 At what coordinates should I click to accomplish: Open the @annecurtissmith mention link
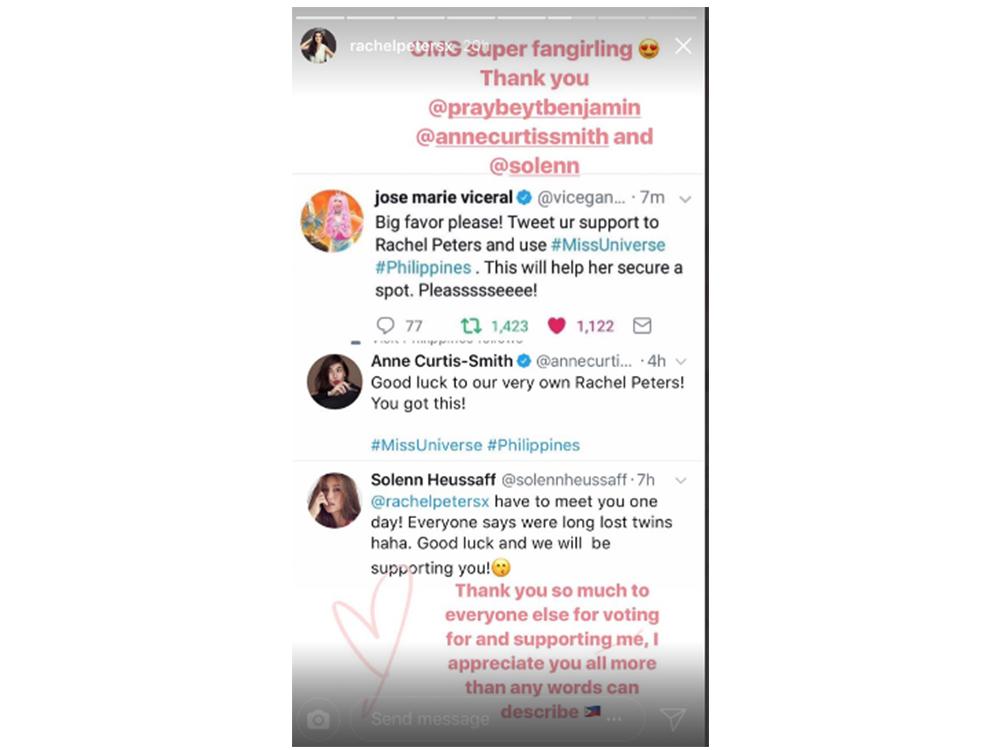tap(512, 136)
